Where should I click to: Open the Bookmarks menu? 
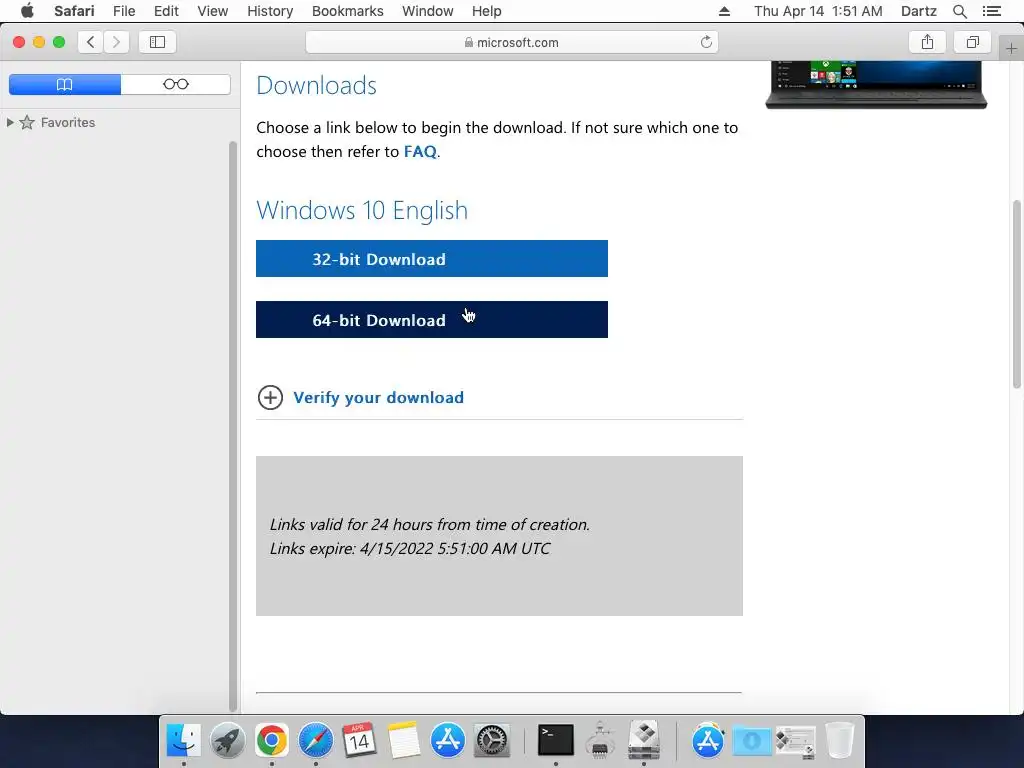[348, 11]
